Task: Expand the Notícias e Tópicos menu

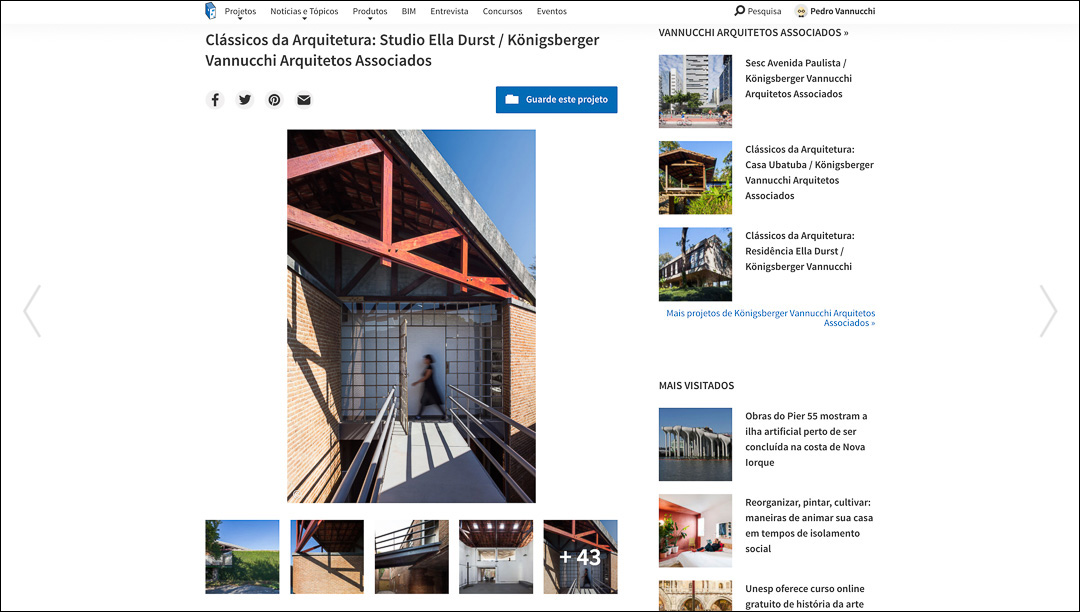Action: (x=304, y=12)
